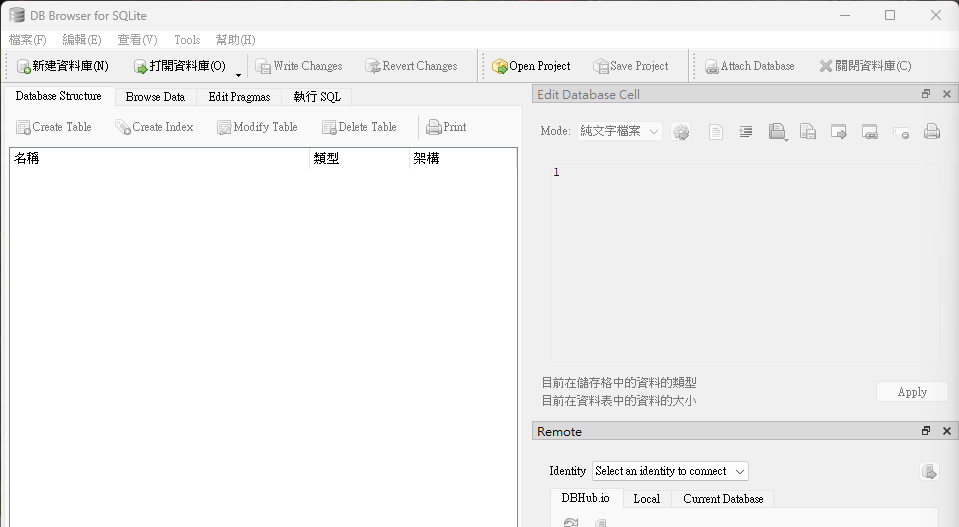This screenshot has height=527, width=959.
Task: Float the Edit Database Cell panel
Action: 926,94
